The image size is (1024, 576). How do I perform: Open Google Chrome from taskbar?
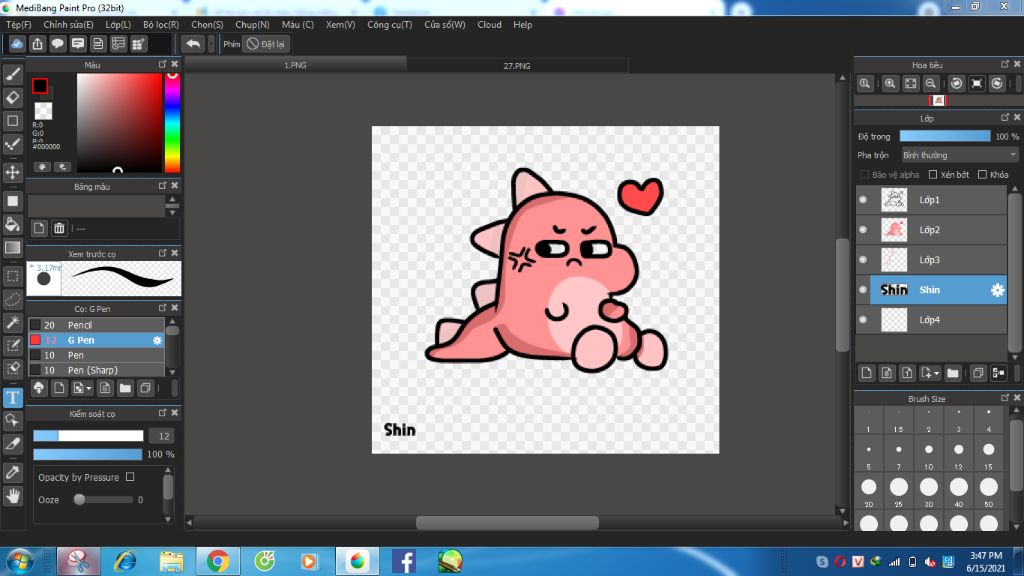point(217,561)
